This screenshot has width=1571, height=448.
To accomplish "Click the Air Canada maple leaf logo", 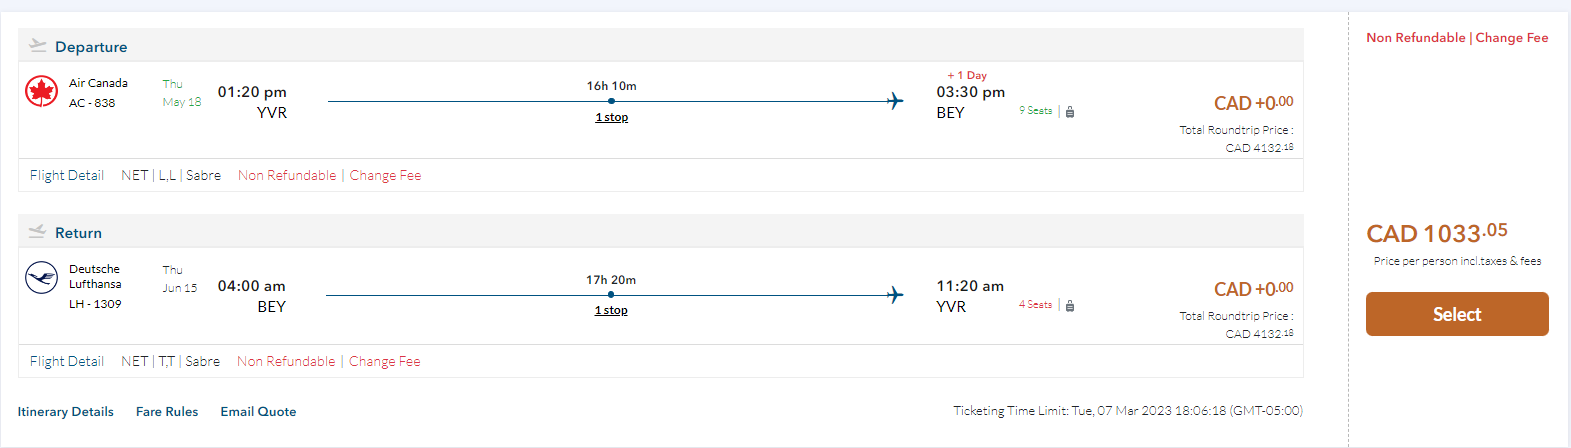I will coord(41,92).
